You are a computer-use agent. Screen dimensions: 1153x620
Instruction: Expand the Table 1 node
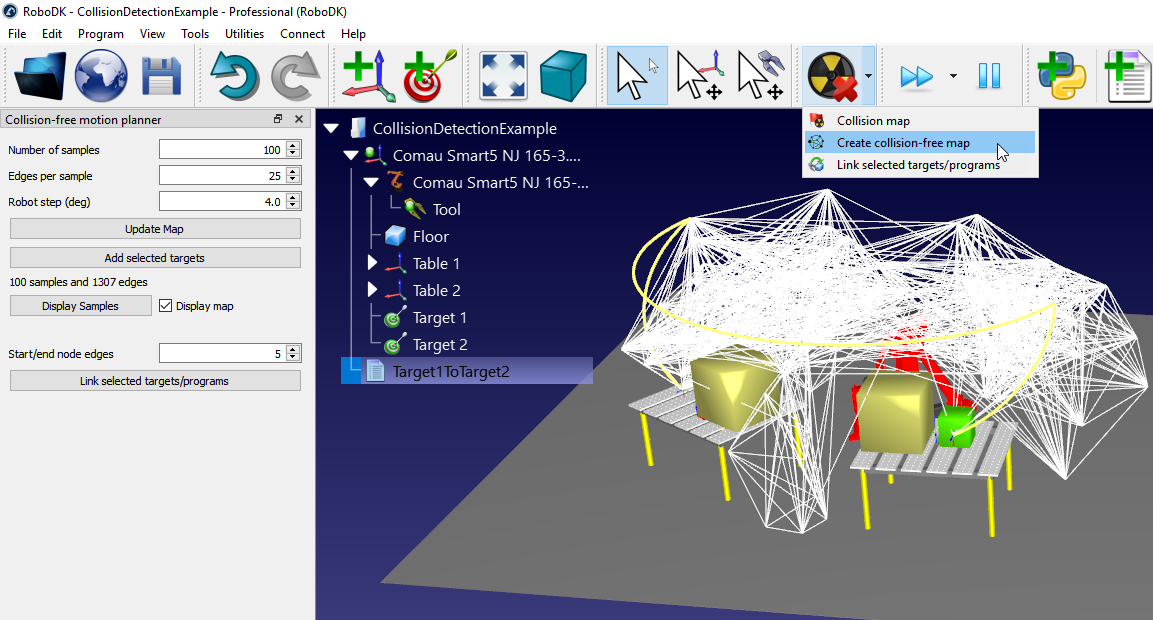tap(372, 263)
